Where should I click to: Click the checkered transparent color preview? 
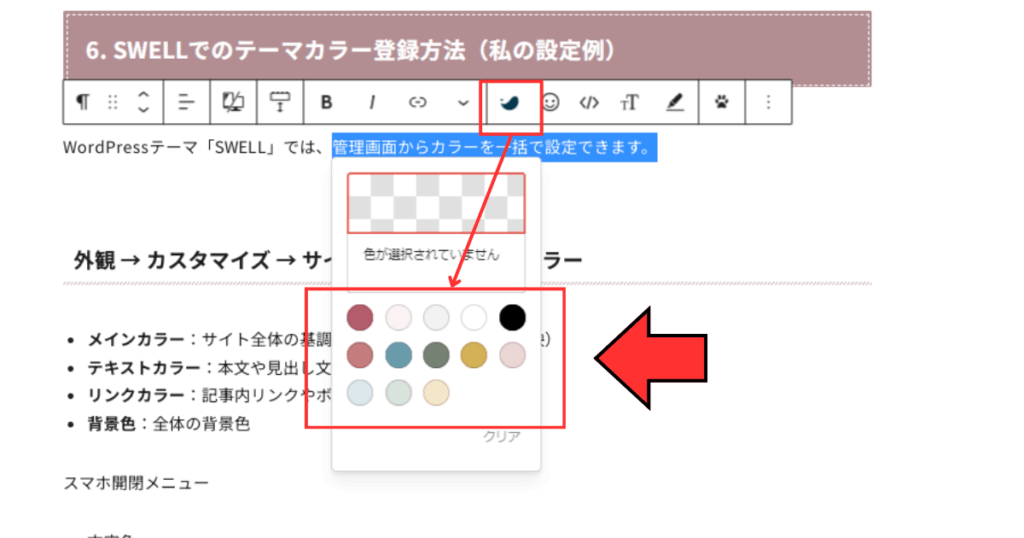click(436, 203)
